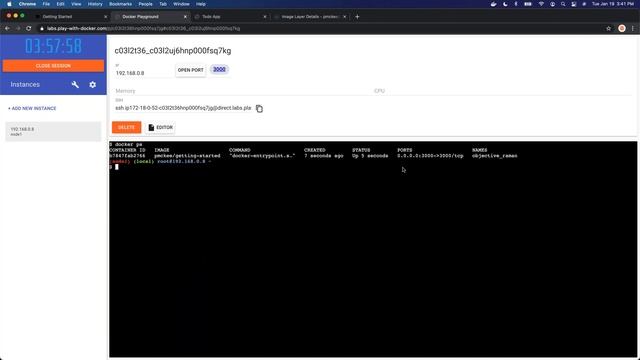This screenshot has width=640, height=360.
Task: Open the Chrome profile avatar
Action: [x=622, y=28]
